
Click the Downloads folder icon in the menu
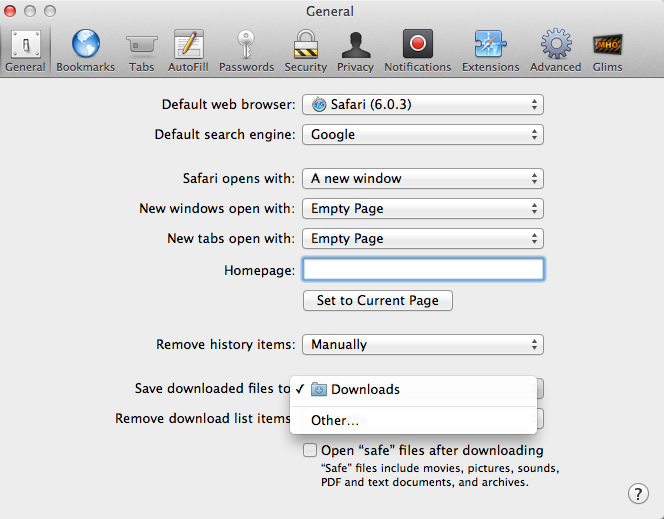click(318, 389)
